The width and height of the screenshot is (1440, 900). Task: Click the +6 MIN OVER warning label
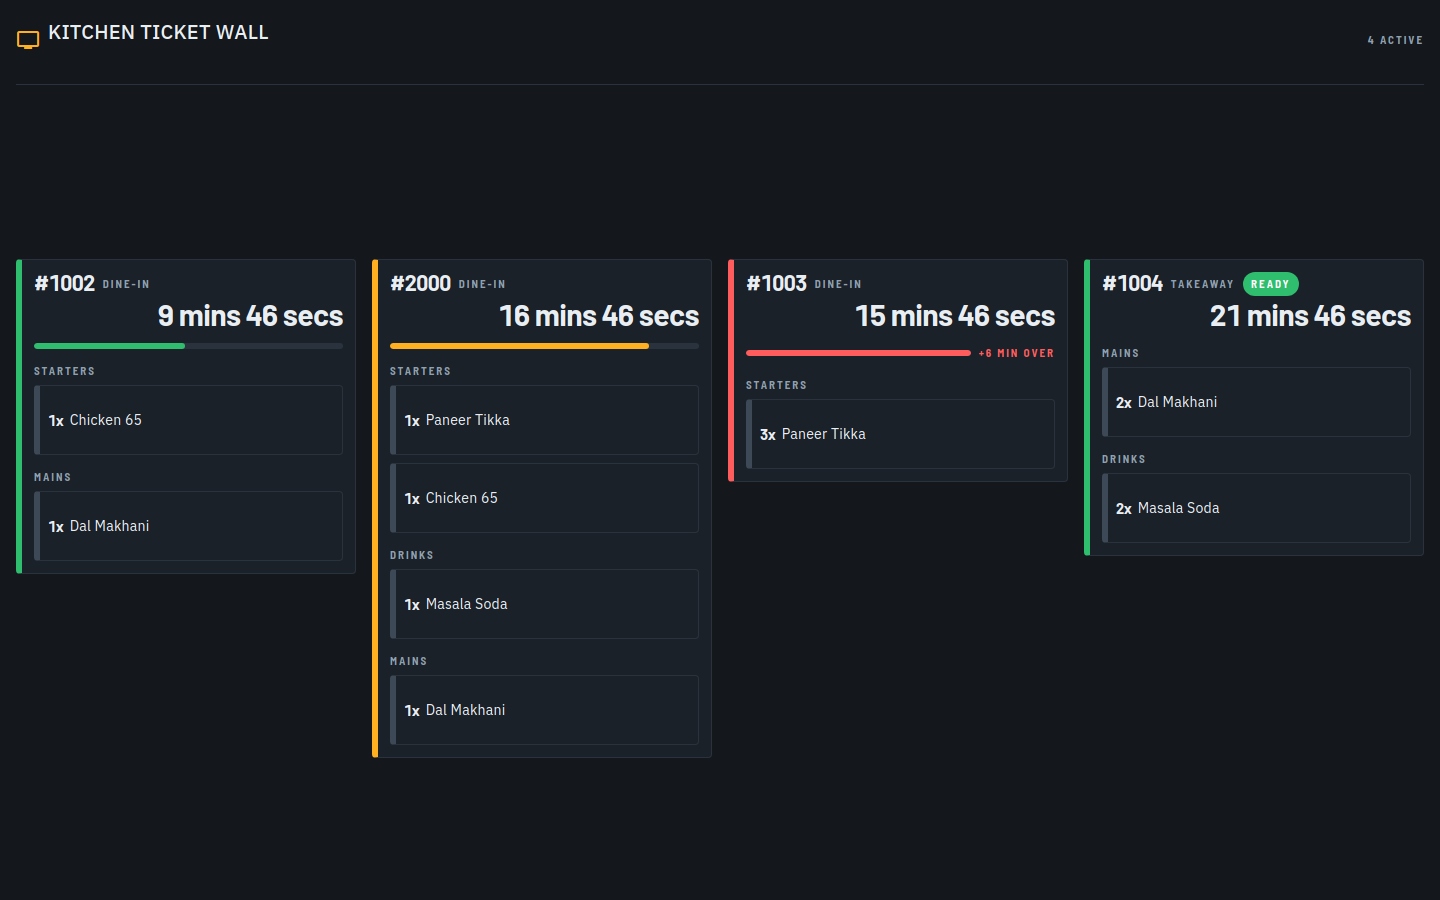[1016, 353]
